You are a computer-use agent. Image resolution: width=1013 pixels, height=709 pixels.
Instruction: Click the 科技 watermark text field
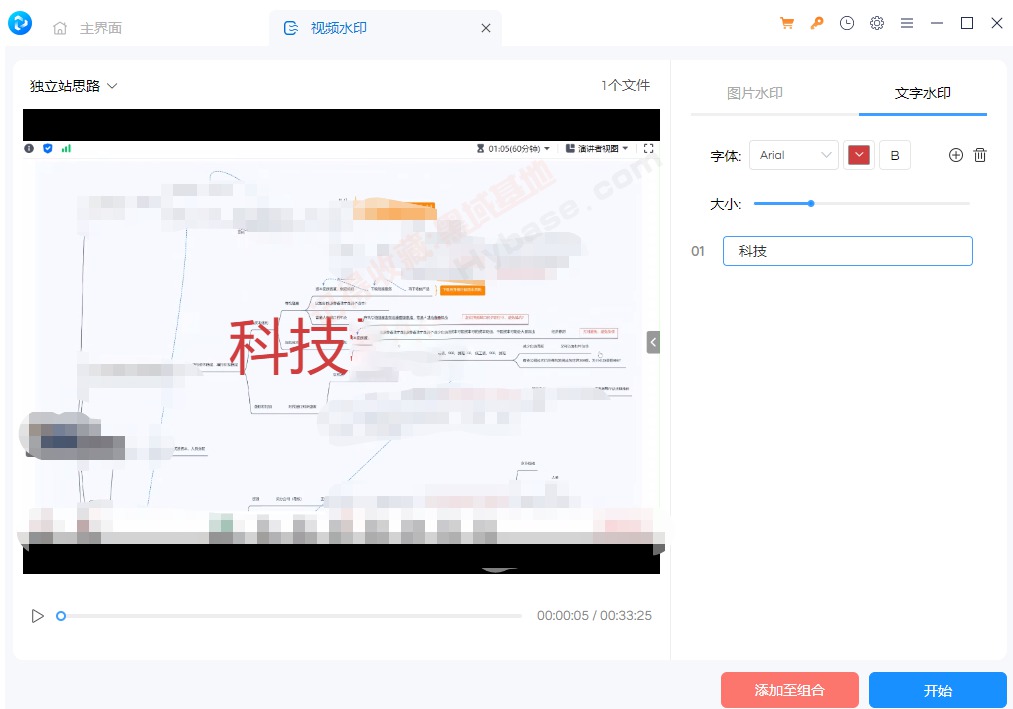(x=848, y=251)
